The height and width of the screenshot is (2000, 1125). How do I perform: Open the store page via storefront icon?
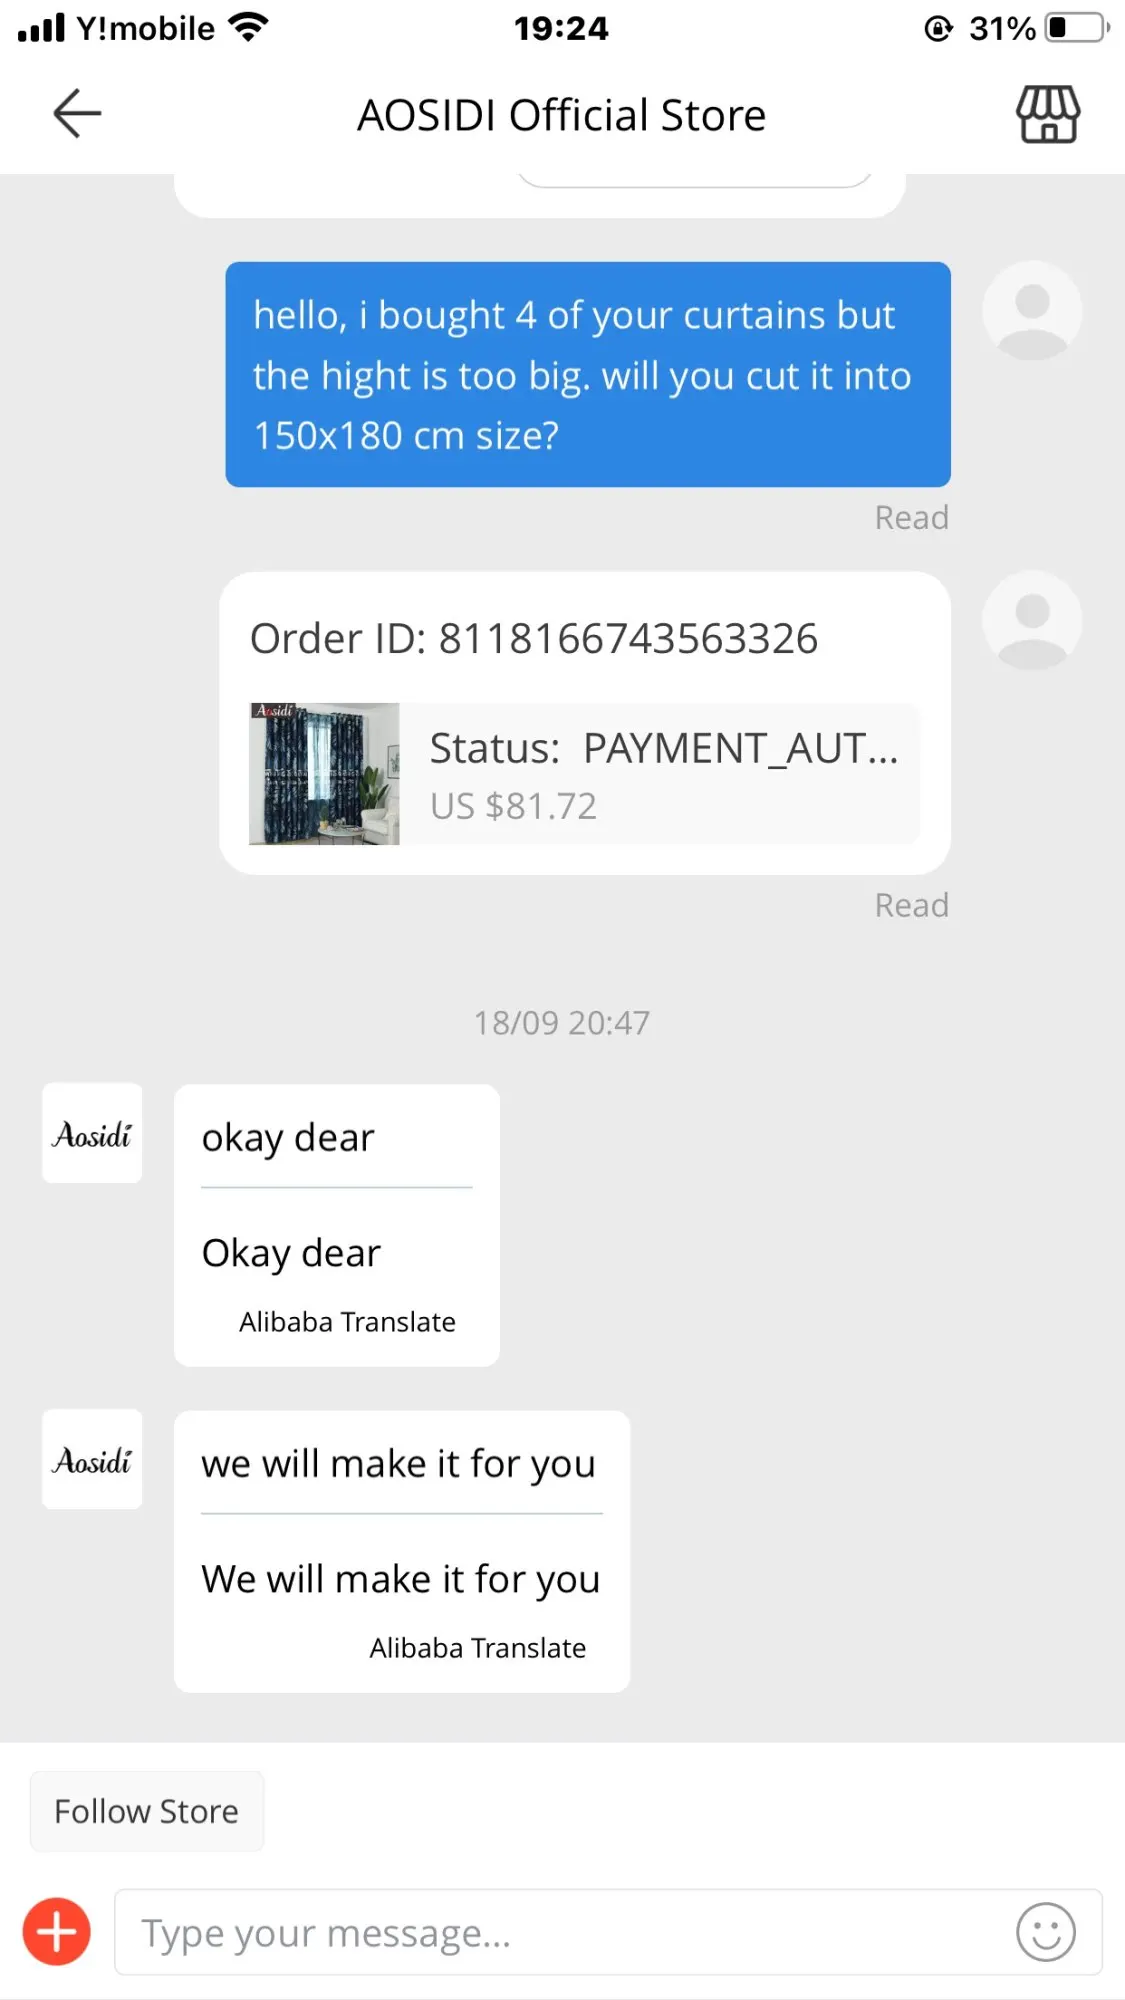pyautogui.click(x=1048, y=114)
